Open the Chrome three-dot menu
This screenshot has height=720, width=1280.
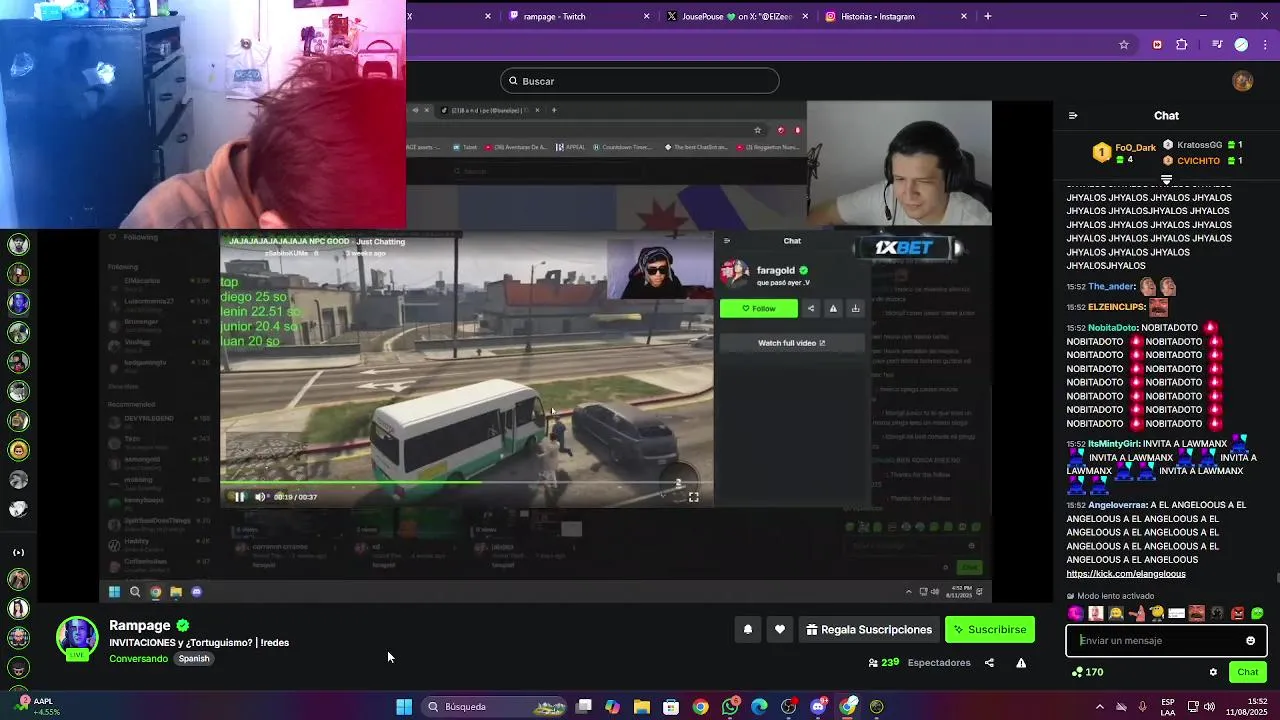[1264, 44]
